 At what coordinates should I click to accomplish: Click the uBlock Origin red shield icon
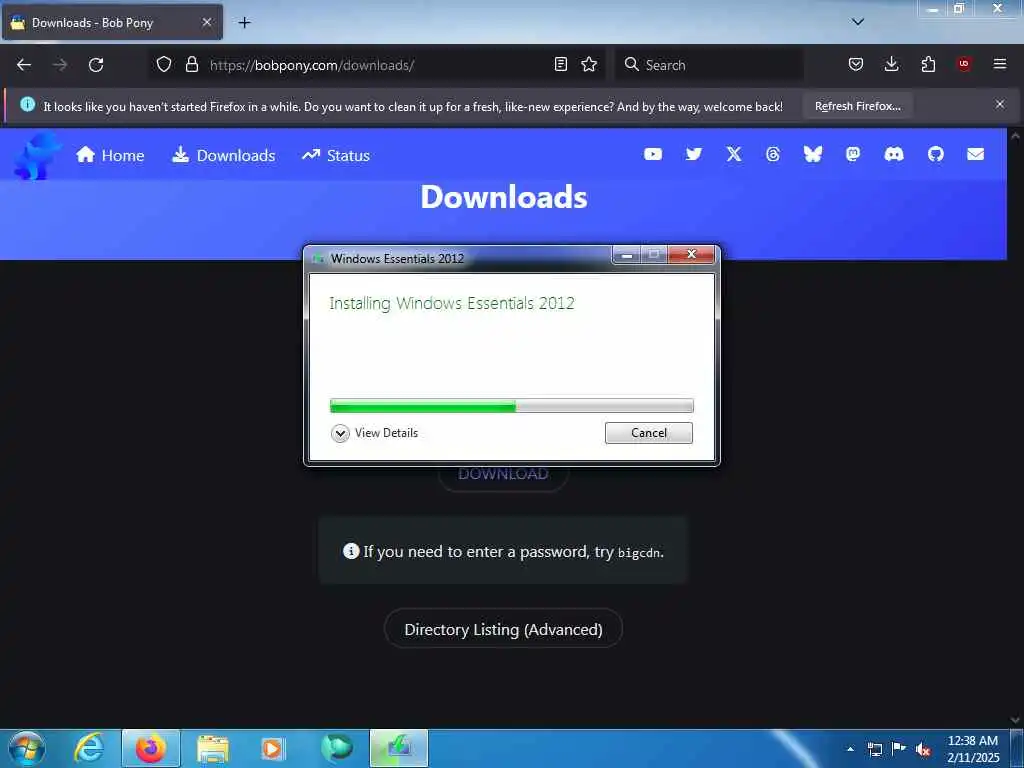(963, 64)
